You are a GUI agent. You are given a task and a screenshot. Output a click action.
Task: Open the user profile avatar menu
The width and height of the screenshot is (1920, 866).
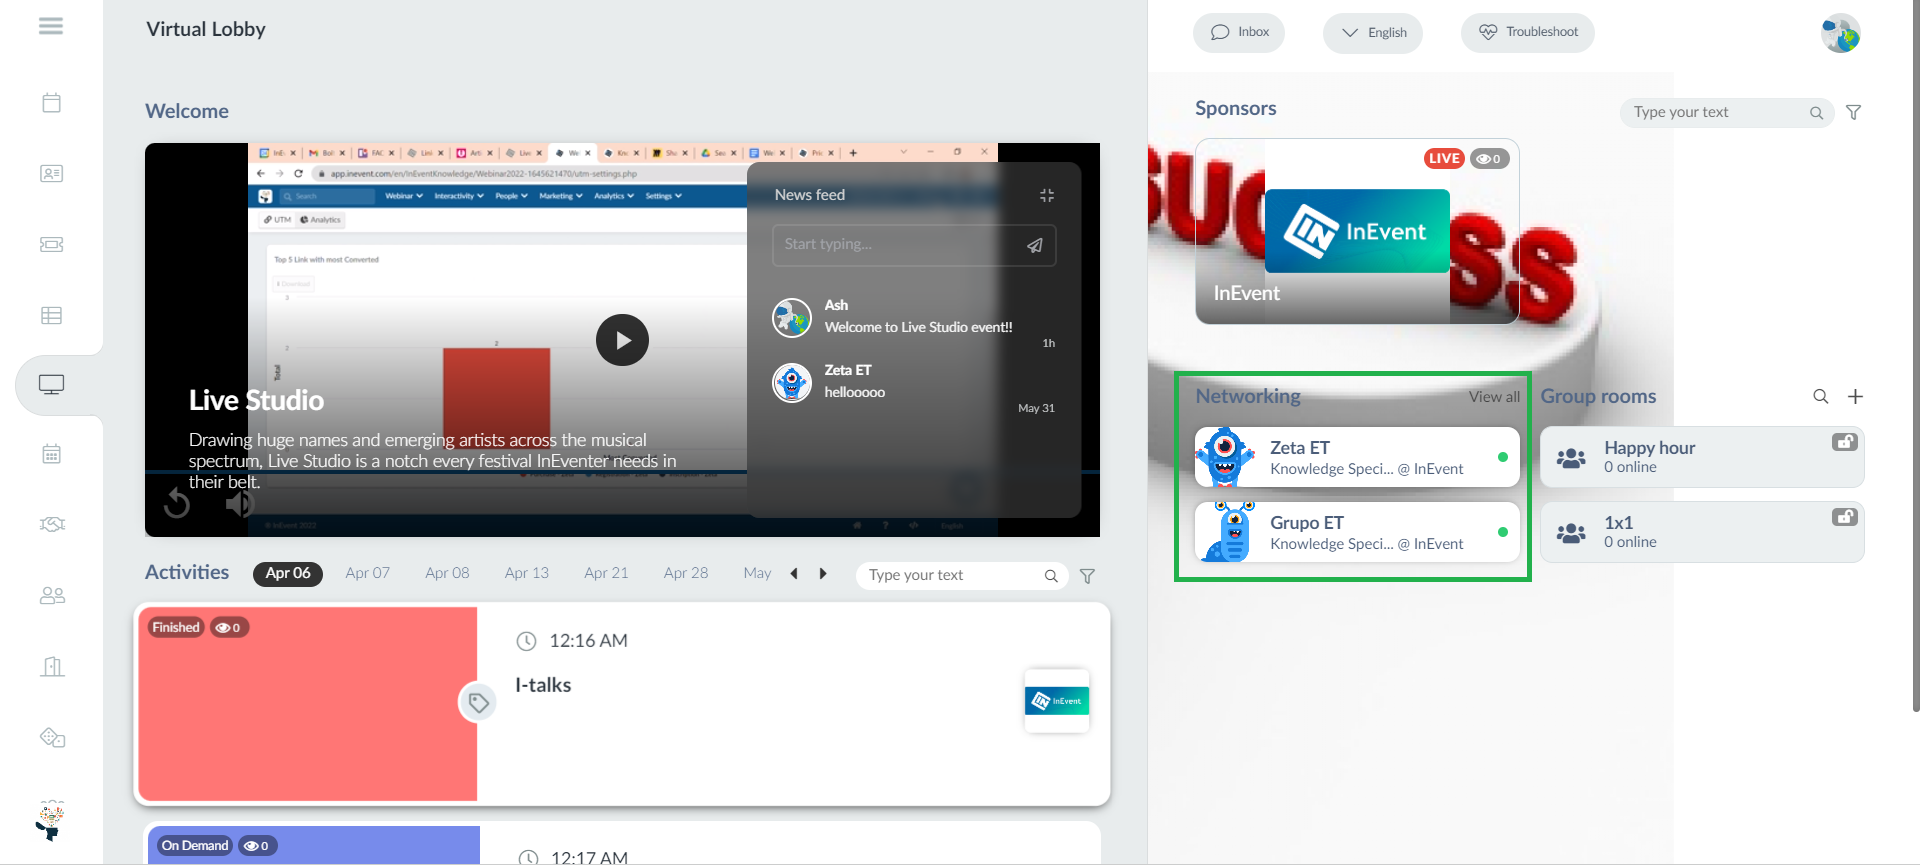point(1840,34)
